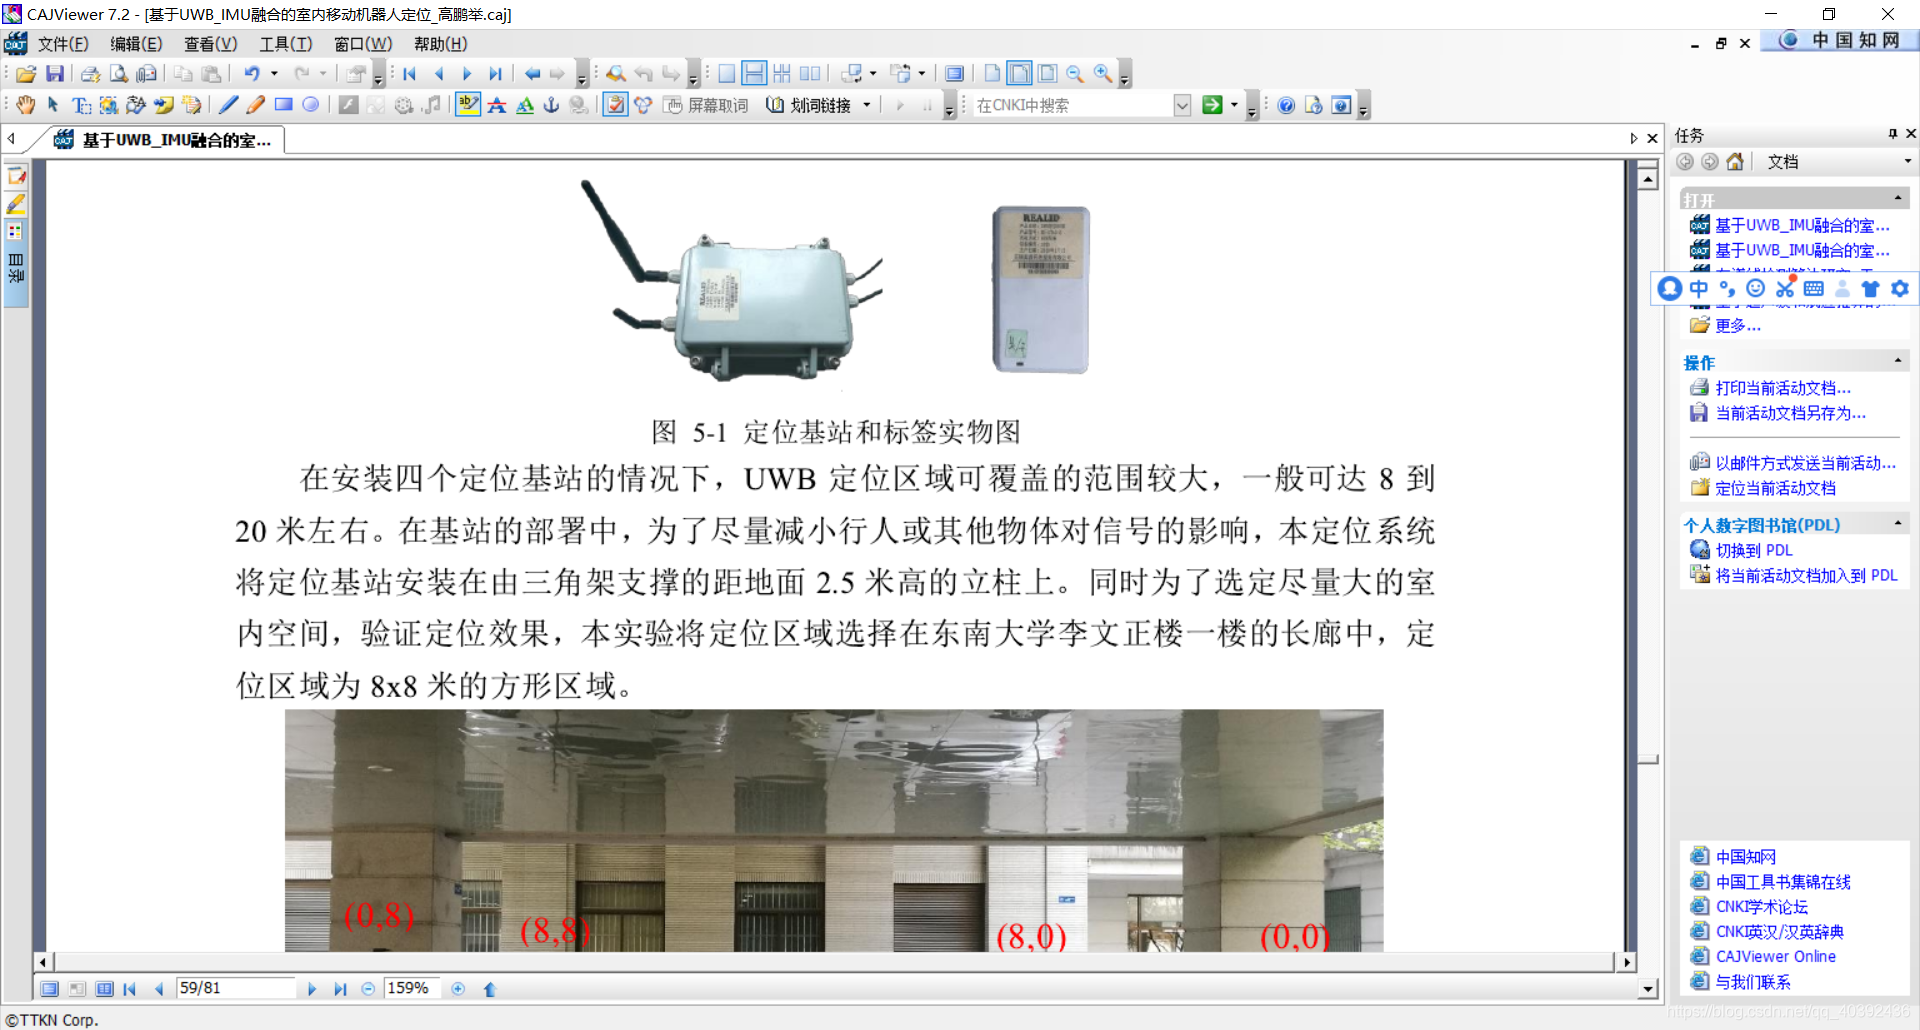The width and height of the screenshot is (1920, 1030).
Task: Save the document using the floppy icon
Action: click(x=55, y=74)
